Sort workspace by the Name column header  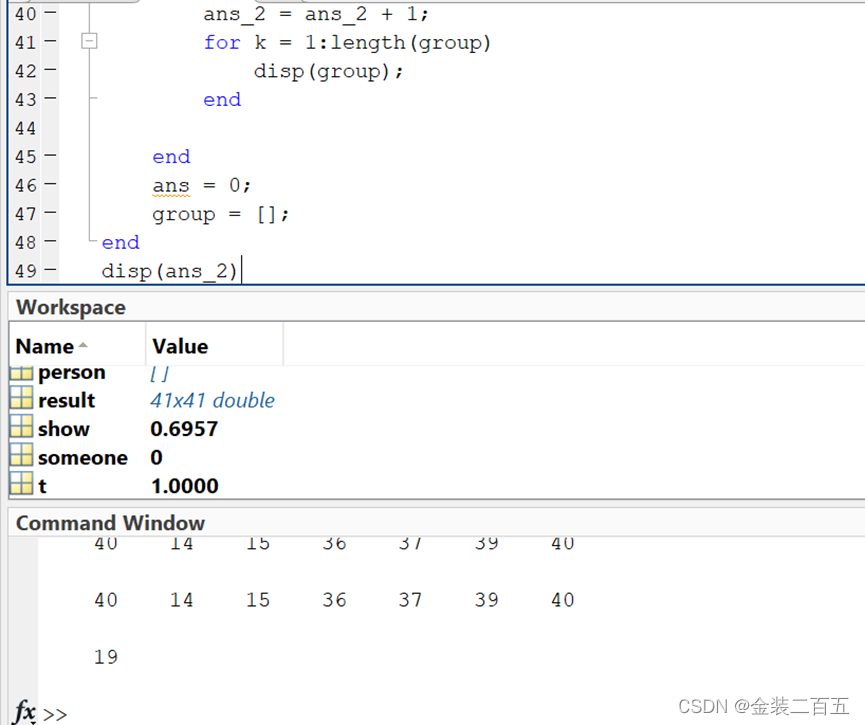pos(77,346)
